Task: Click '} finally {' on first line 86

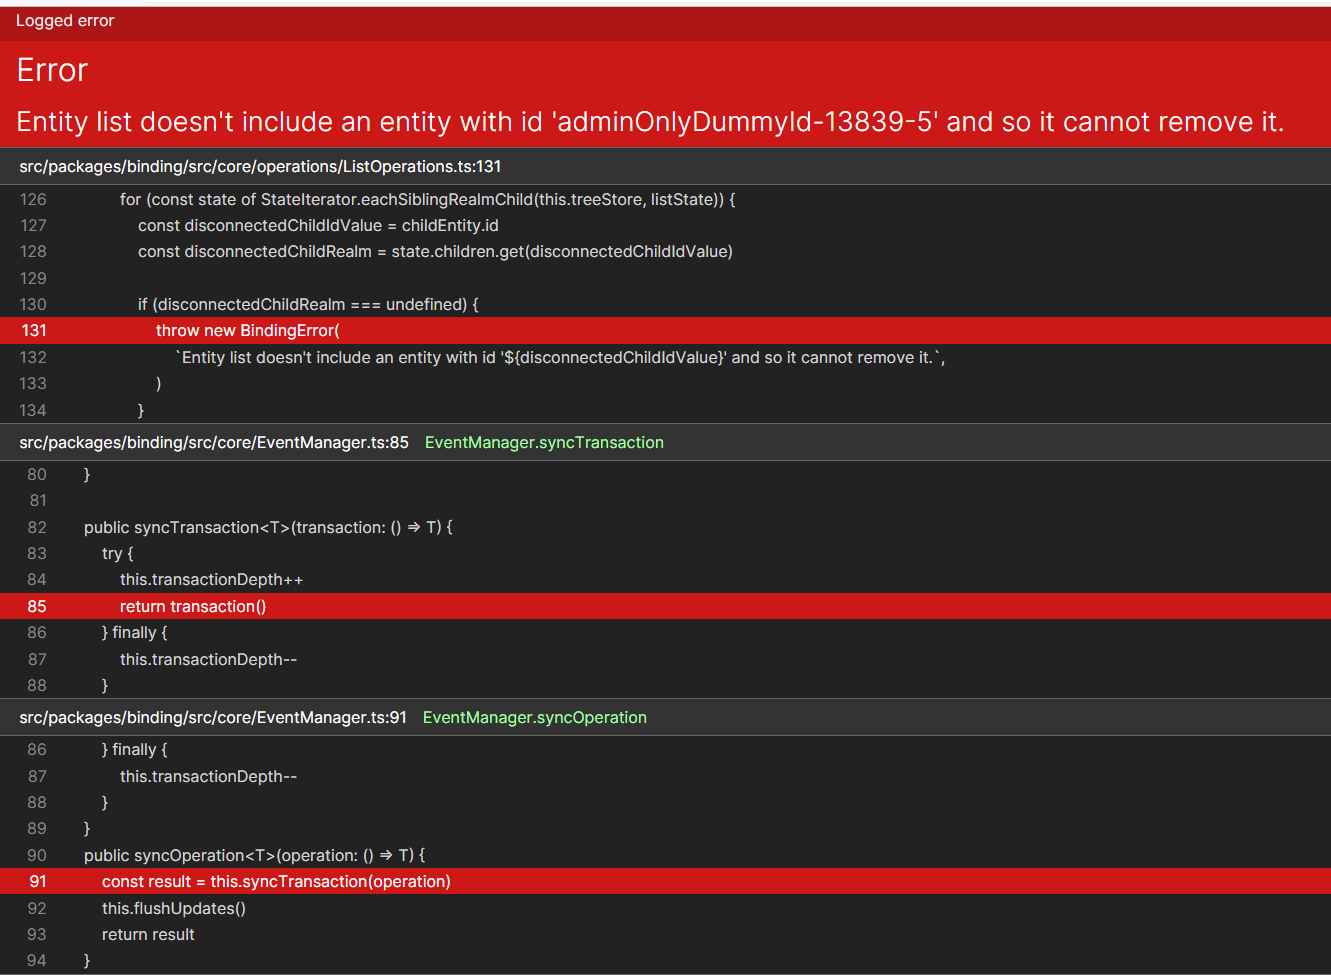Action: pos(135,632)
